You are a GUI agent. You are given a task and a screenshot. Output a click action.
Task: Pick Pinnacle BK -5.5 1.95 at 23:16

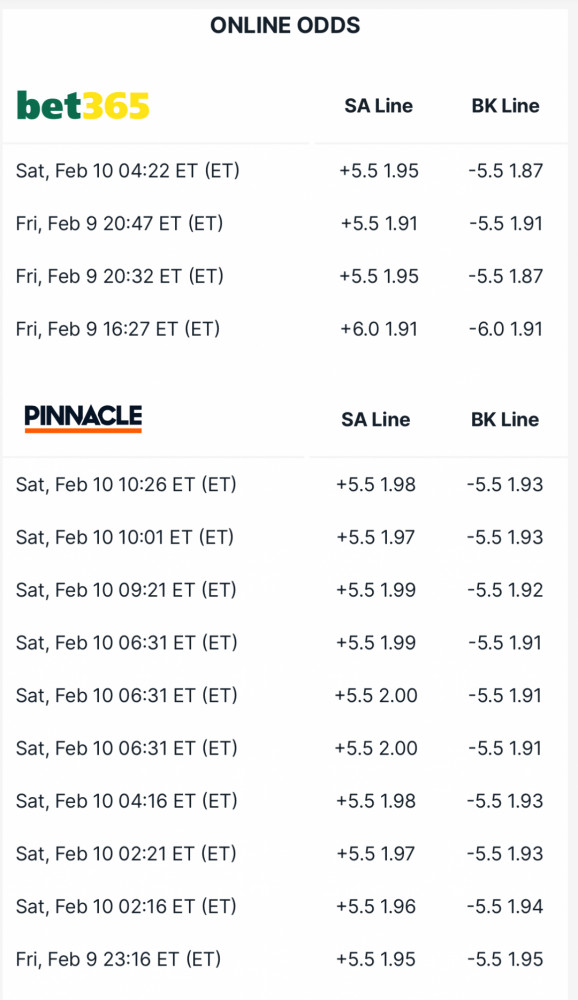click(505, 959)
